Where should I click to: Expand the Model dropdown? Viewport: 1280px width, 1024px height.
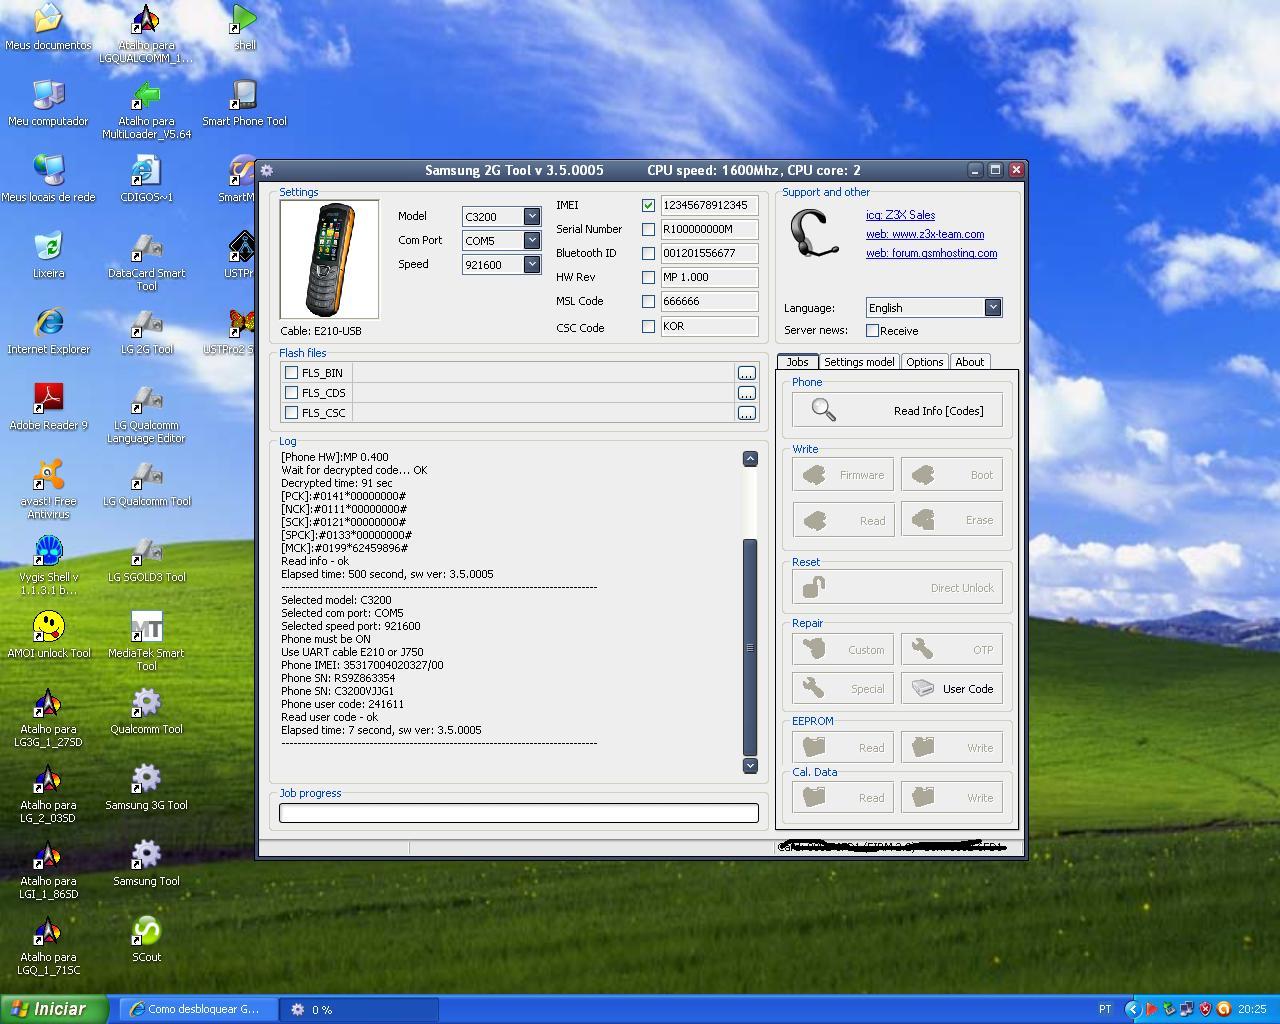[532, 216]
